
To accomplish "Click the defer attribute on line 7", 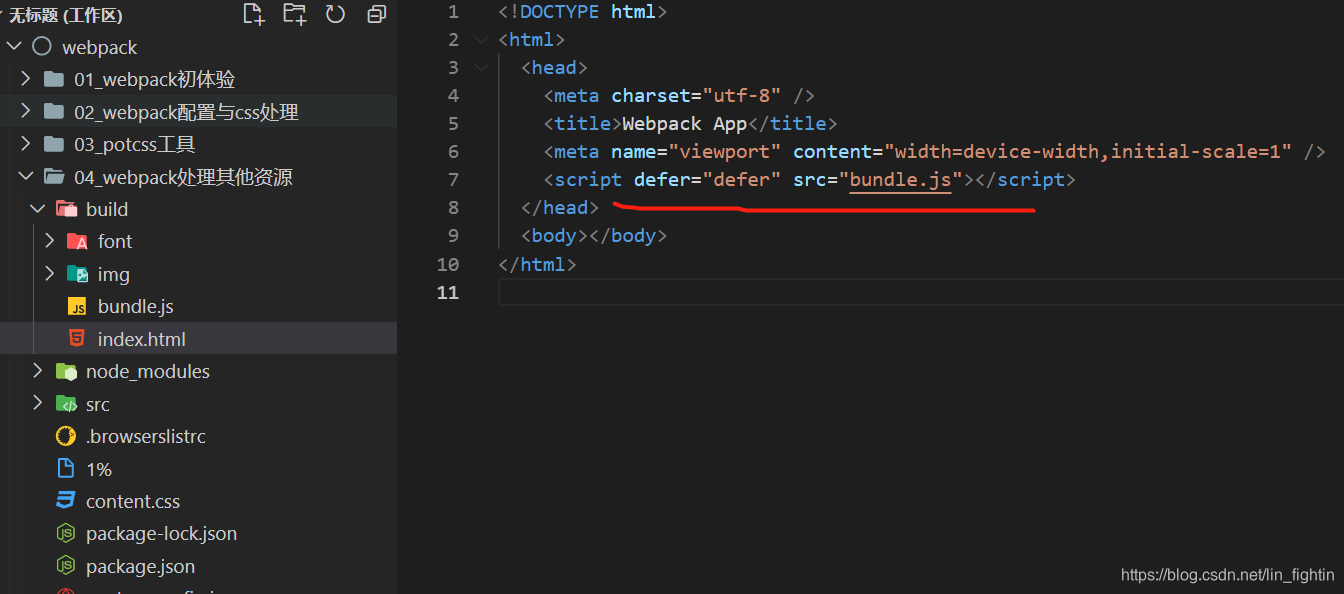I will pos(662,180).
